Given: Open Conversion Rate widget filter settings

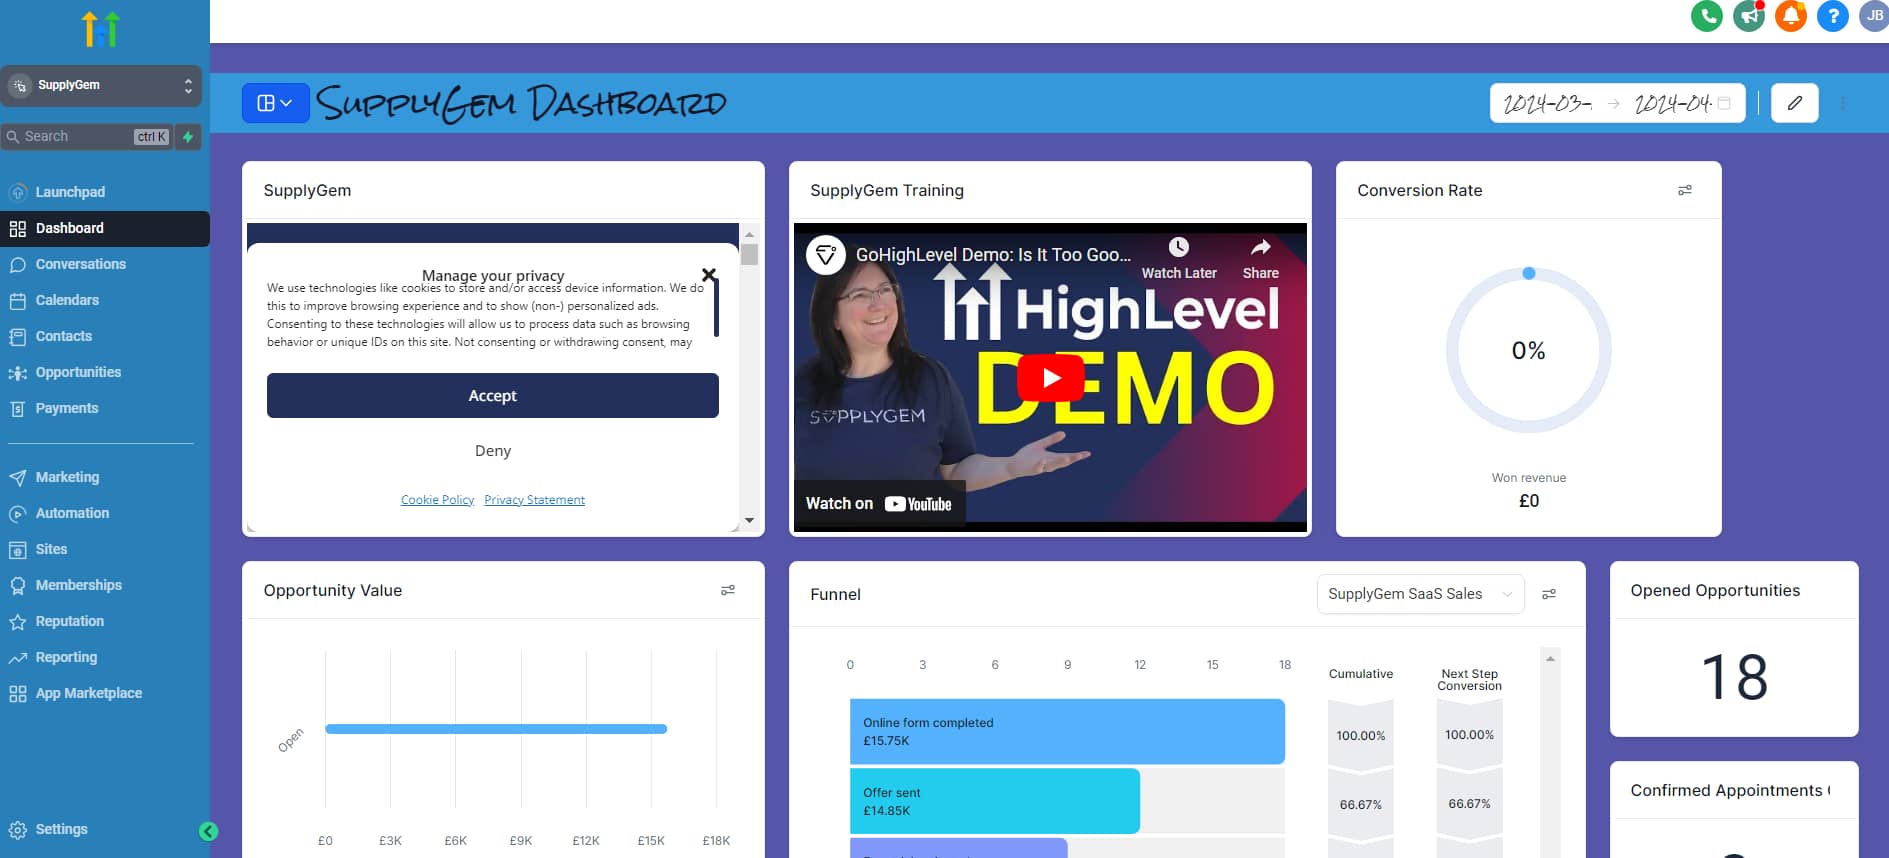Looking at the screenshot, I should click(1684, 190).
